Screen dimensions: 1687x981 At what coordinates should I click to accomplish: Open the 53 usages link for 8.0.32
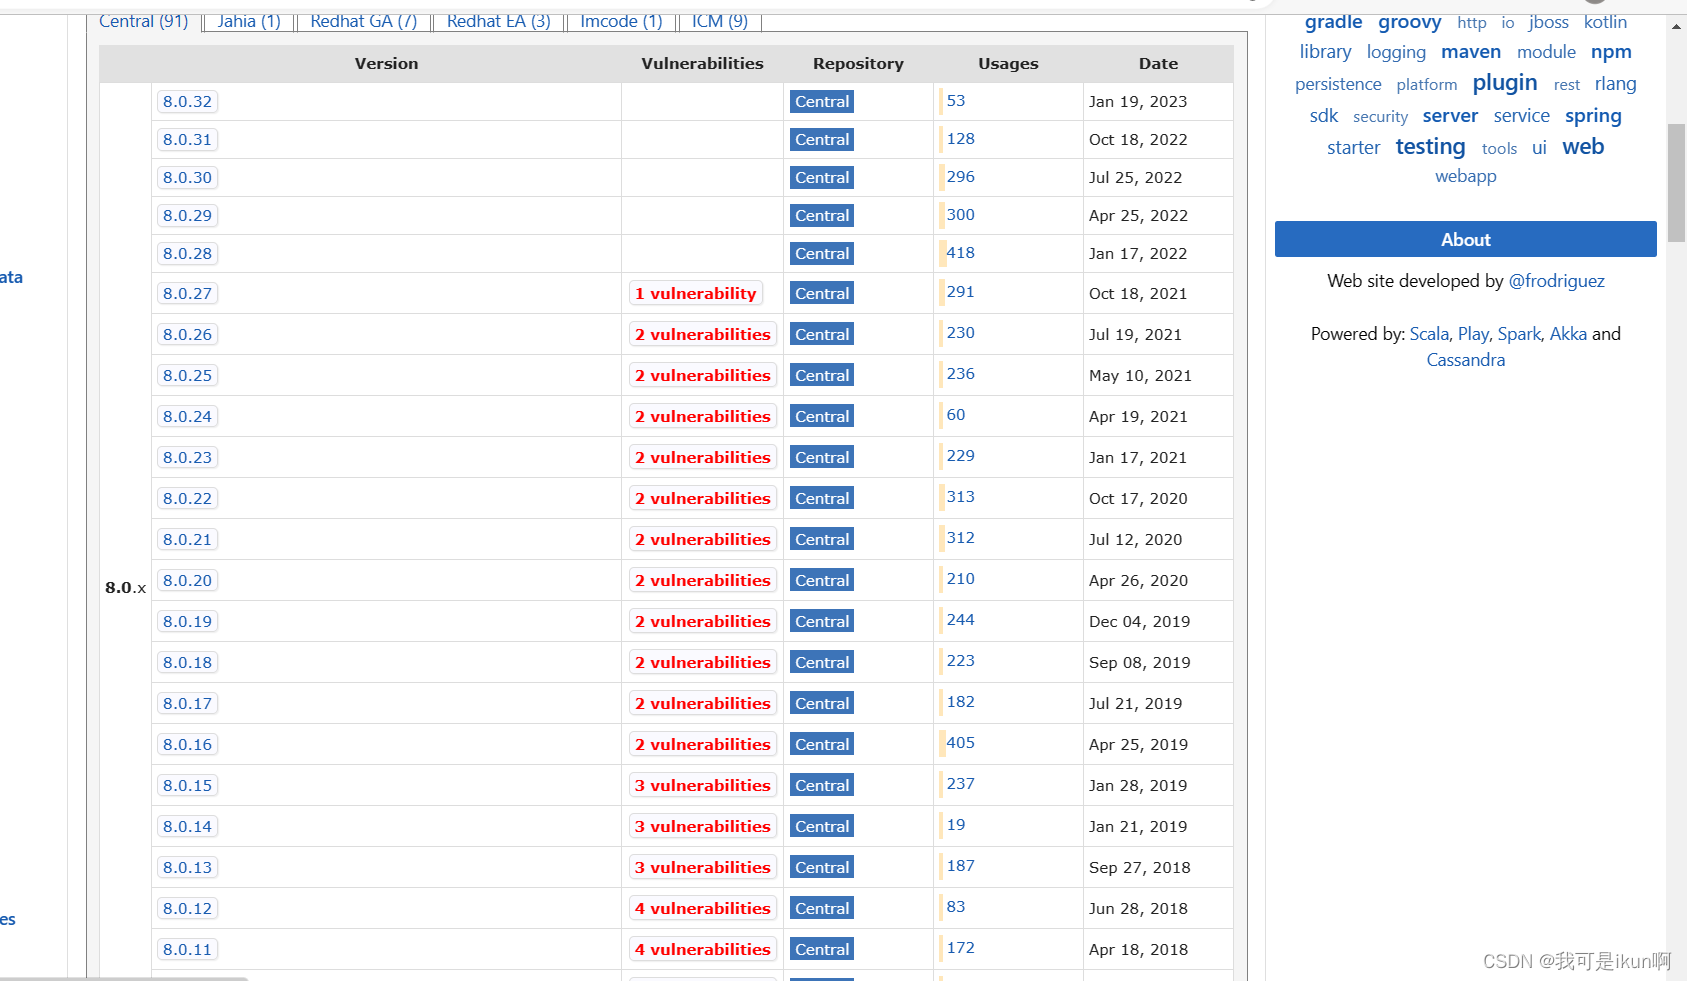tap(956, 100)
